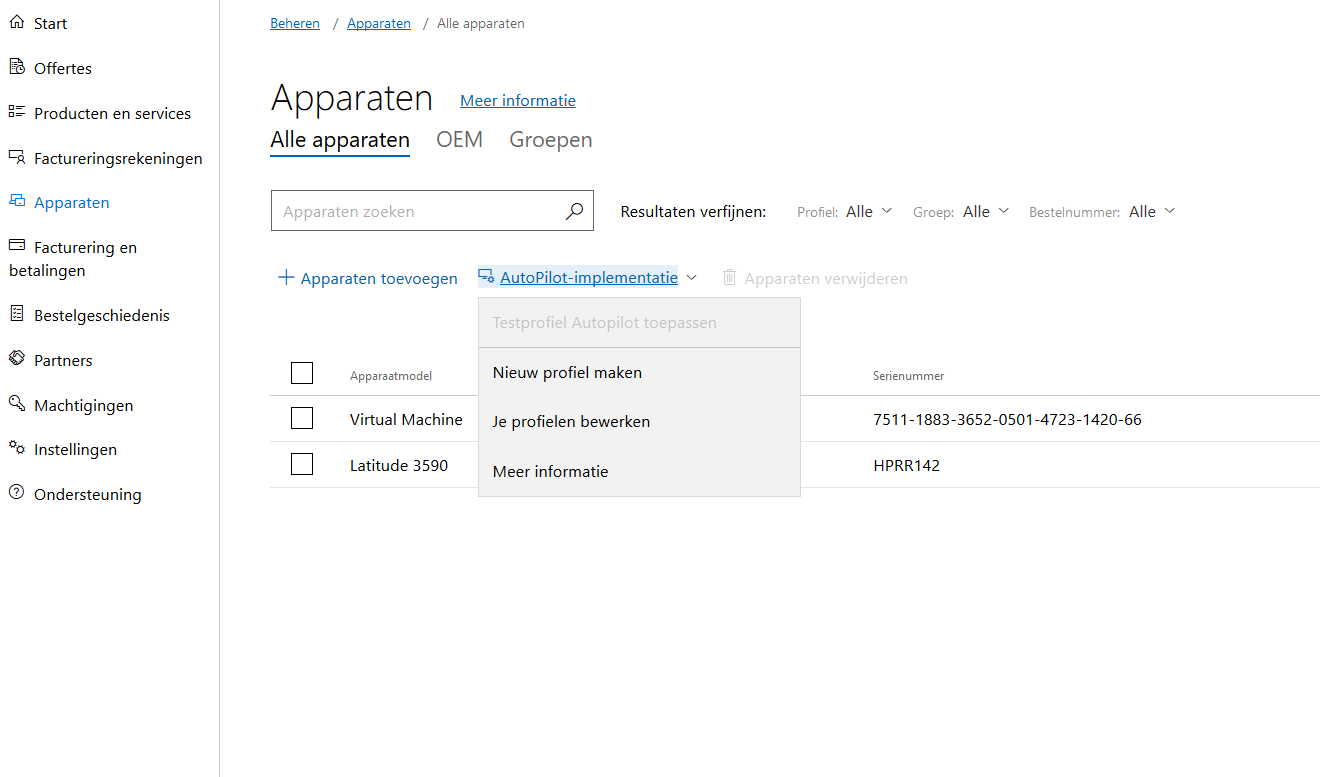Click the Latitude 3590 model cell
Viewport: 1320px width, 777px height.
pyautogui.click(x=399, y=465)
